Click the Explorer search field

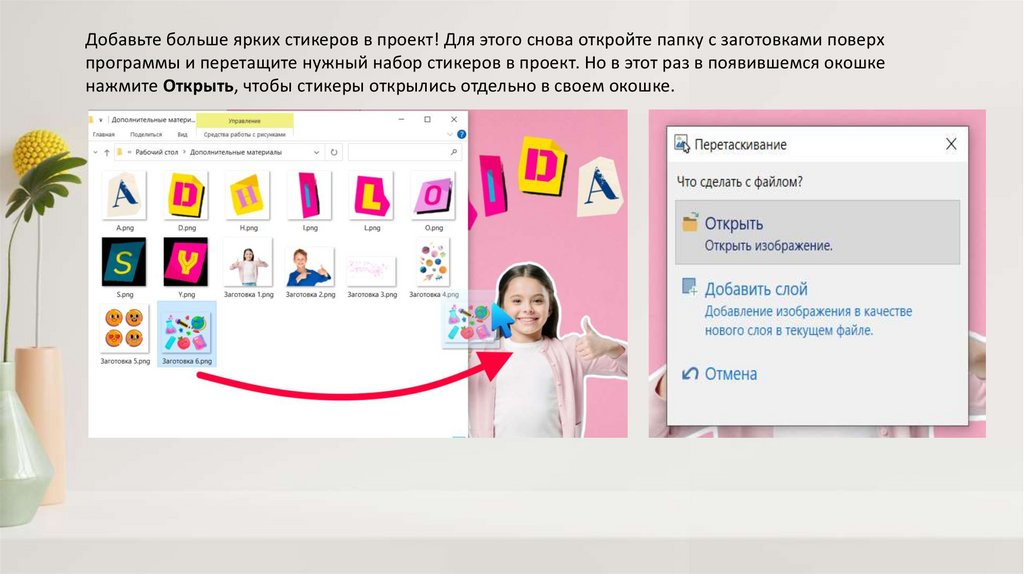click(405, 152)
